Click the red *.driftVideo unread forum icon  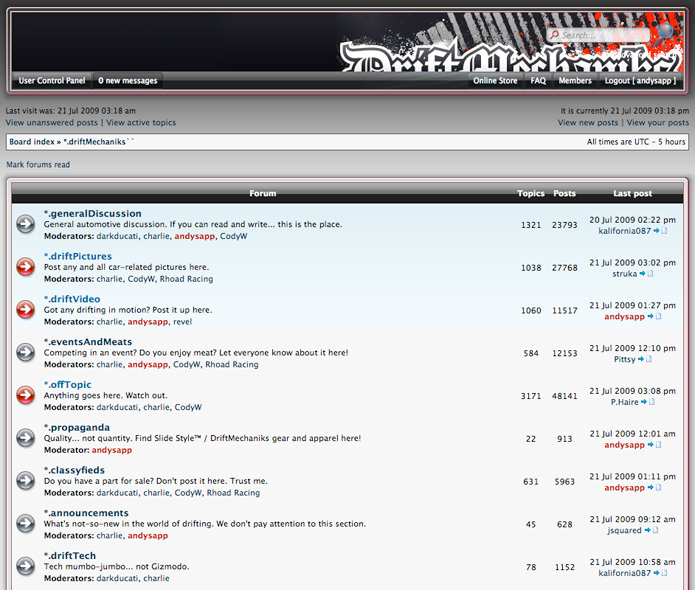pyautogui.click(x=26, y=310)
